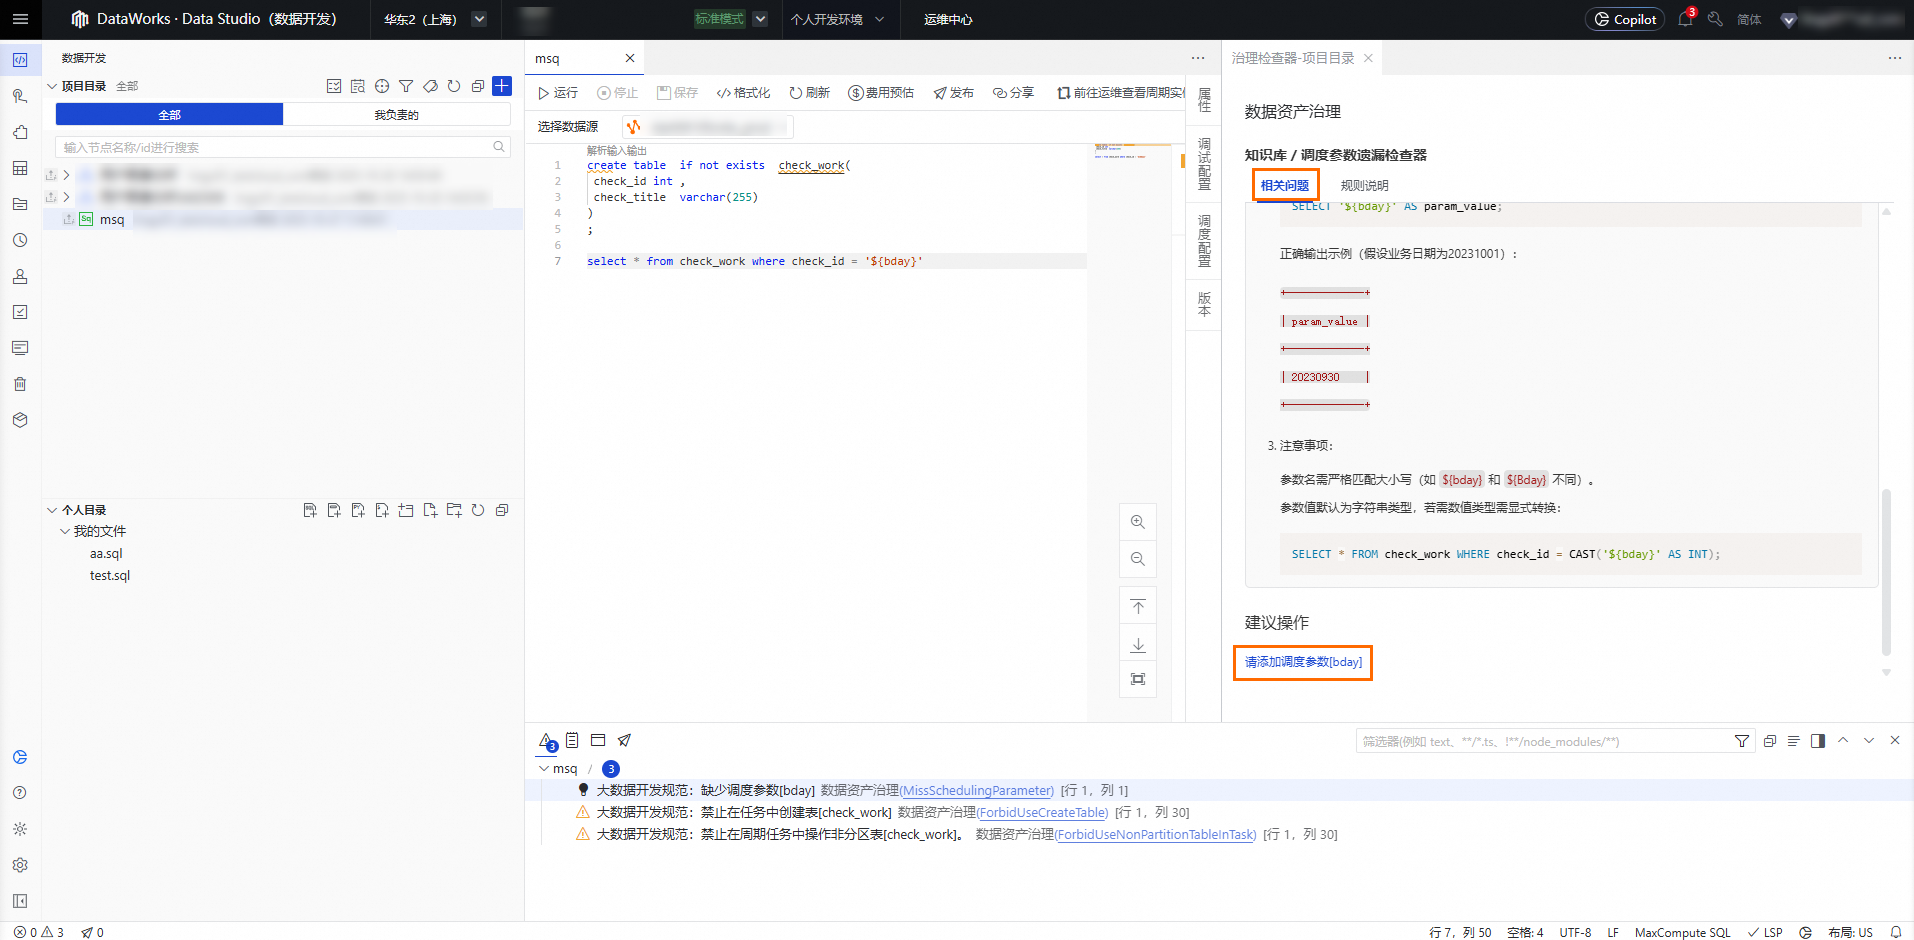1914x940 pixels.
Task: Jump to bottom with the down-arrow icon
Action: pyautogui.click(x=1138, y=645)
